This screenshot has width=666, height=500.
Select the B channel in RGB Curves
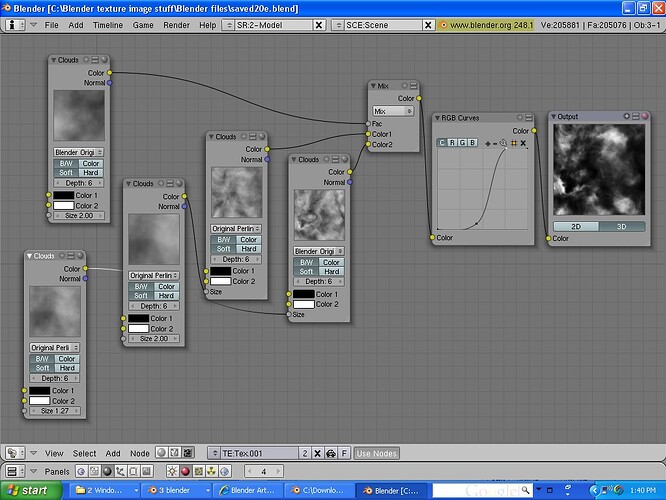point(473,143)
